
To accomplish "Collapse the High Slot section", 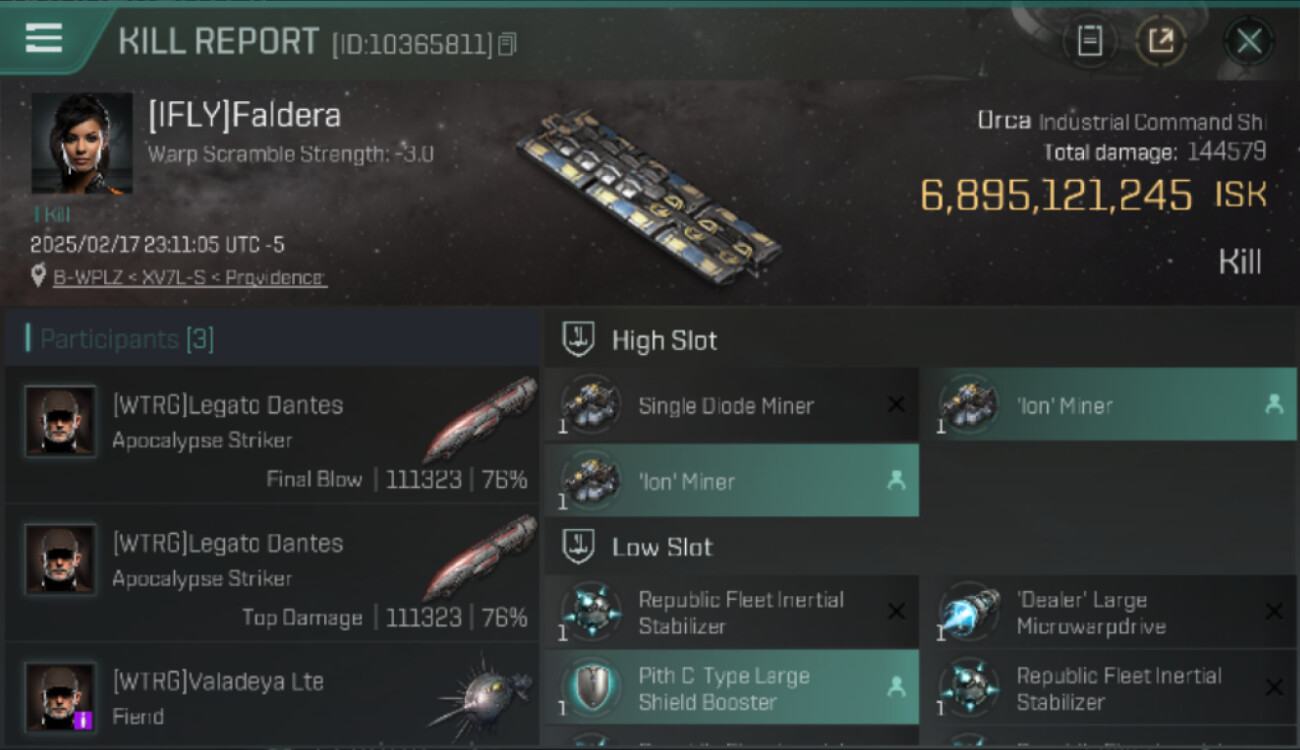I will (921, 340).
